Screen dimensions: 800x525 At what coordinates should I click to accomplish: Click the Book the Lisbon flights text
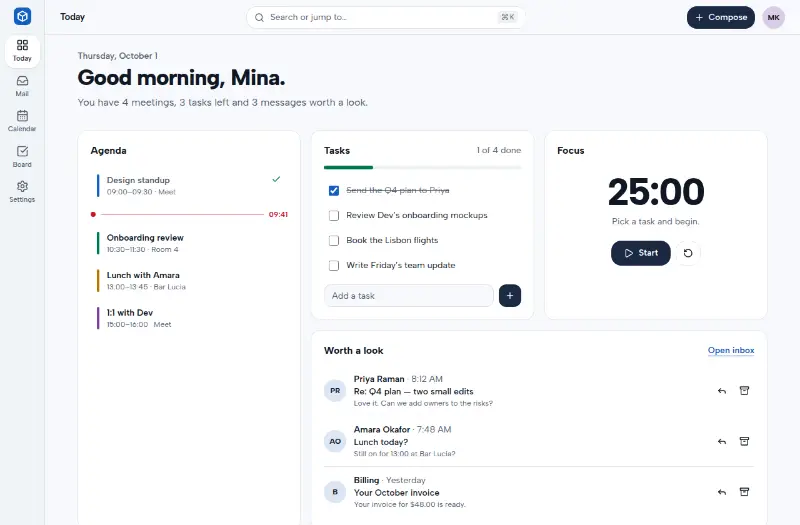(x=392, y=240)
